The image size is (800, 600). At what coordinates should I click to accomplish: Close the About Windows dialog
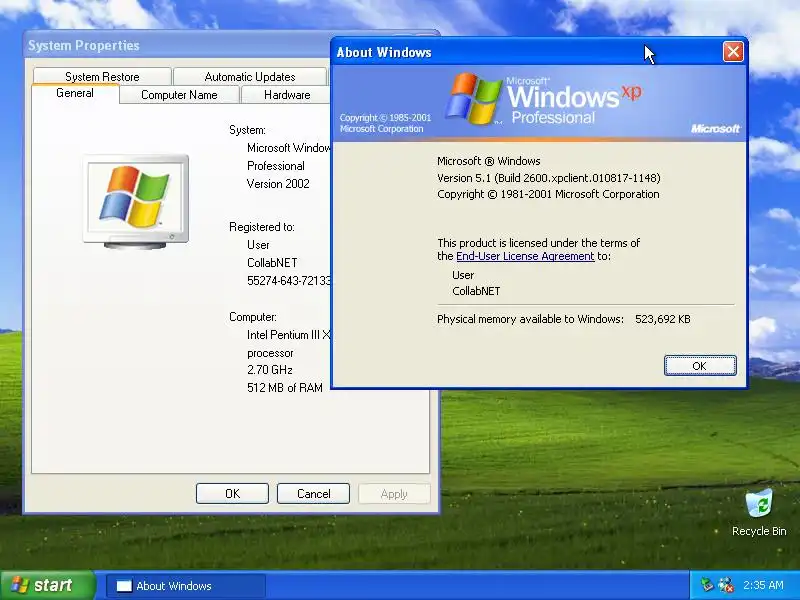pos(733,52)
